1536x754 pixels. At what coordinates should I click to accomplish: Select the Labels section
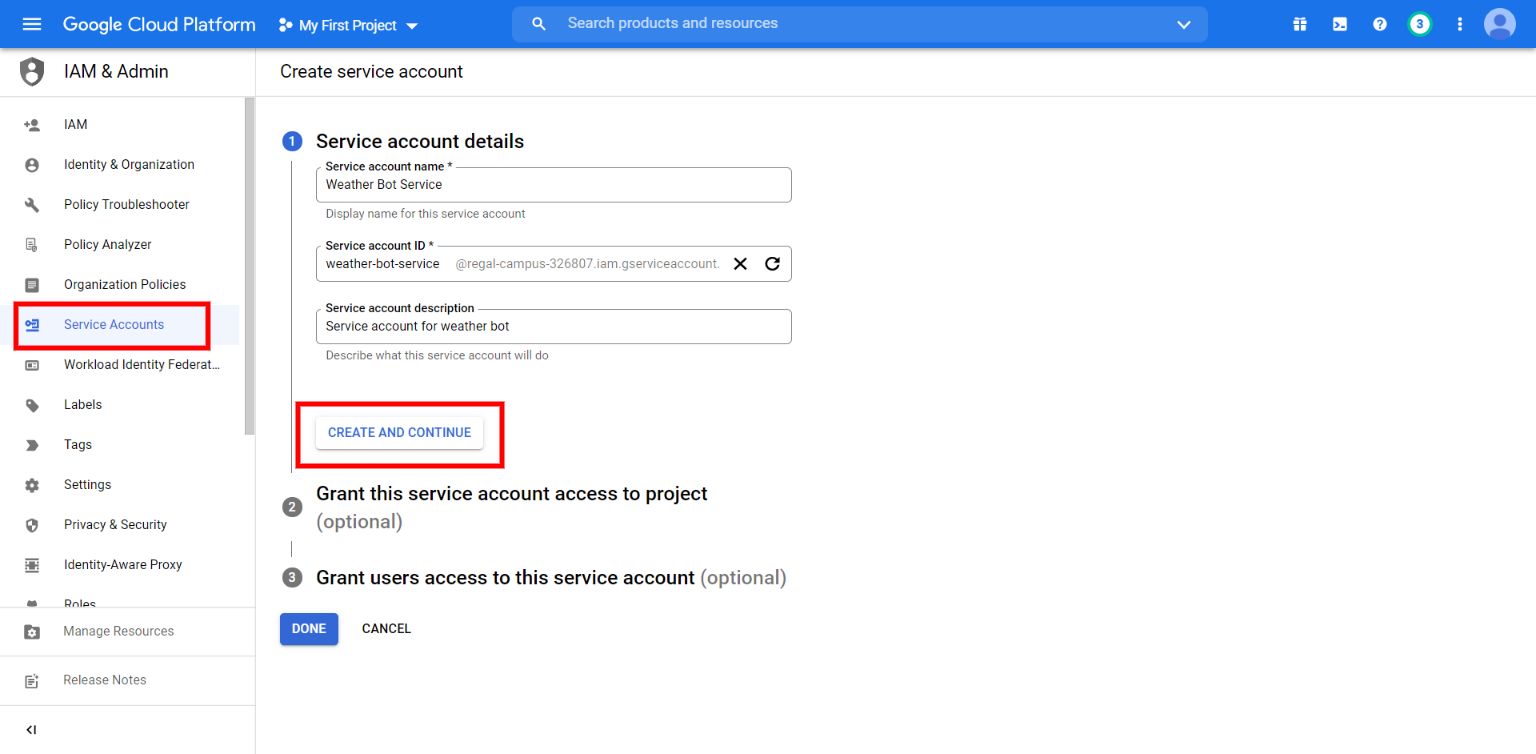tap(82, 404)
